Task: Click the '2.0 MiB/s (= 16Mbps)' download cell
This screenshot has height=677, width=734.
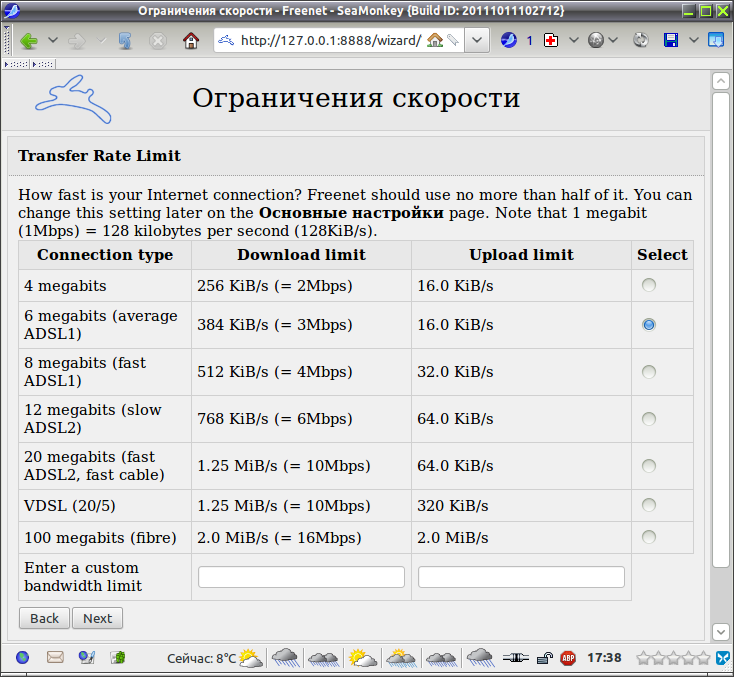Action: pyautogui.click(x=301, y=537)
